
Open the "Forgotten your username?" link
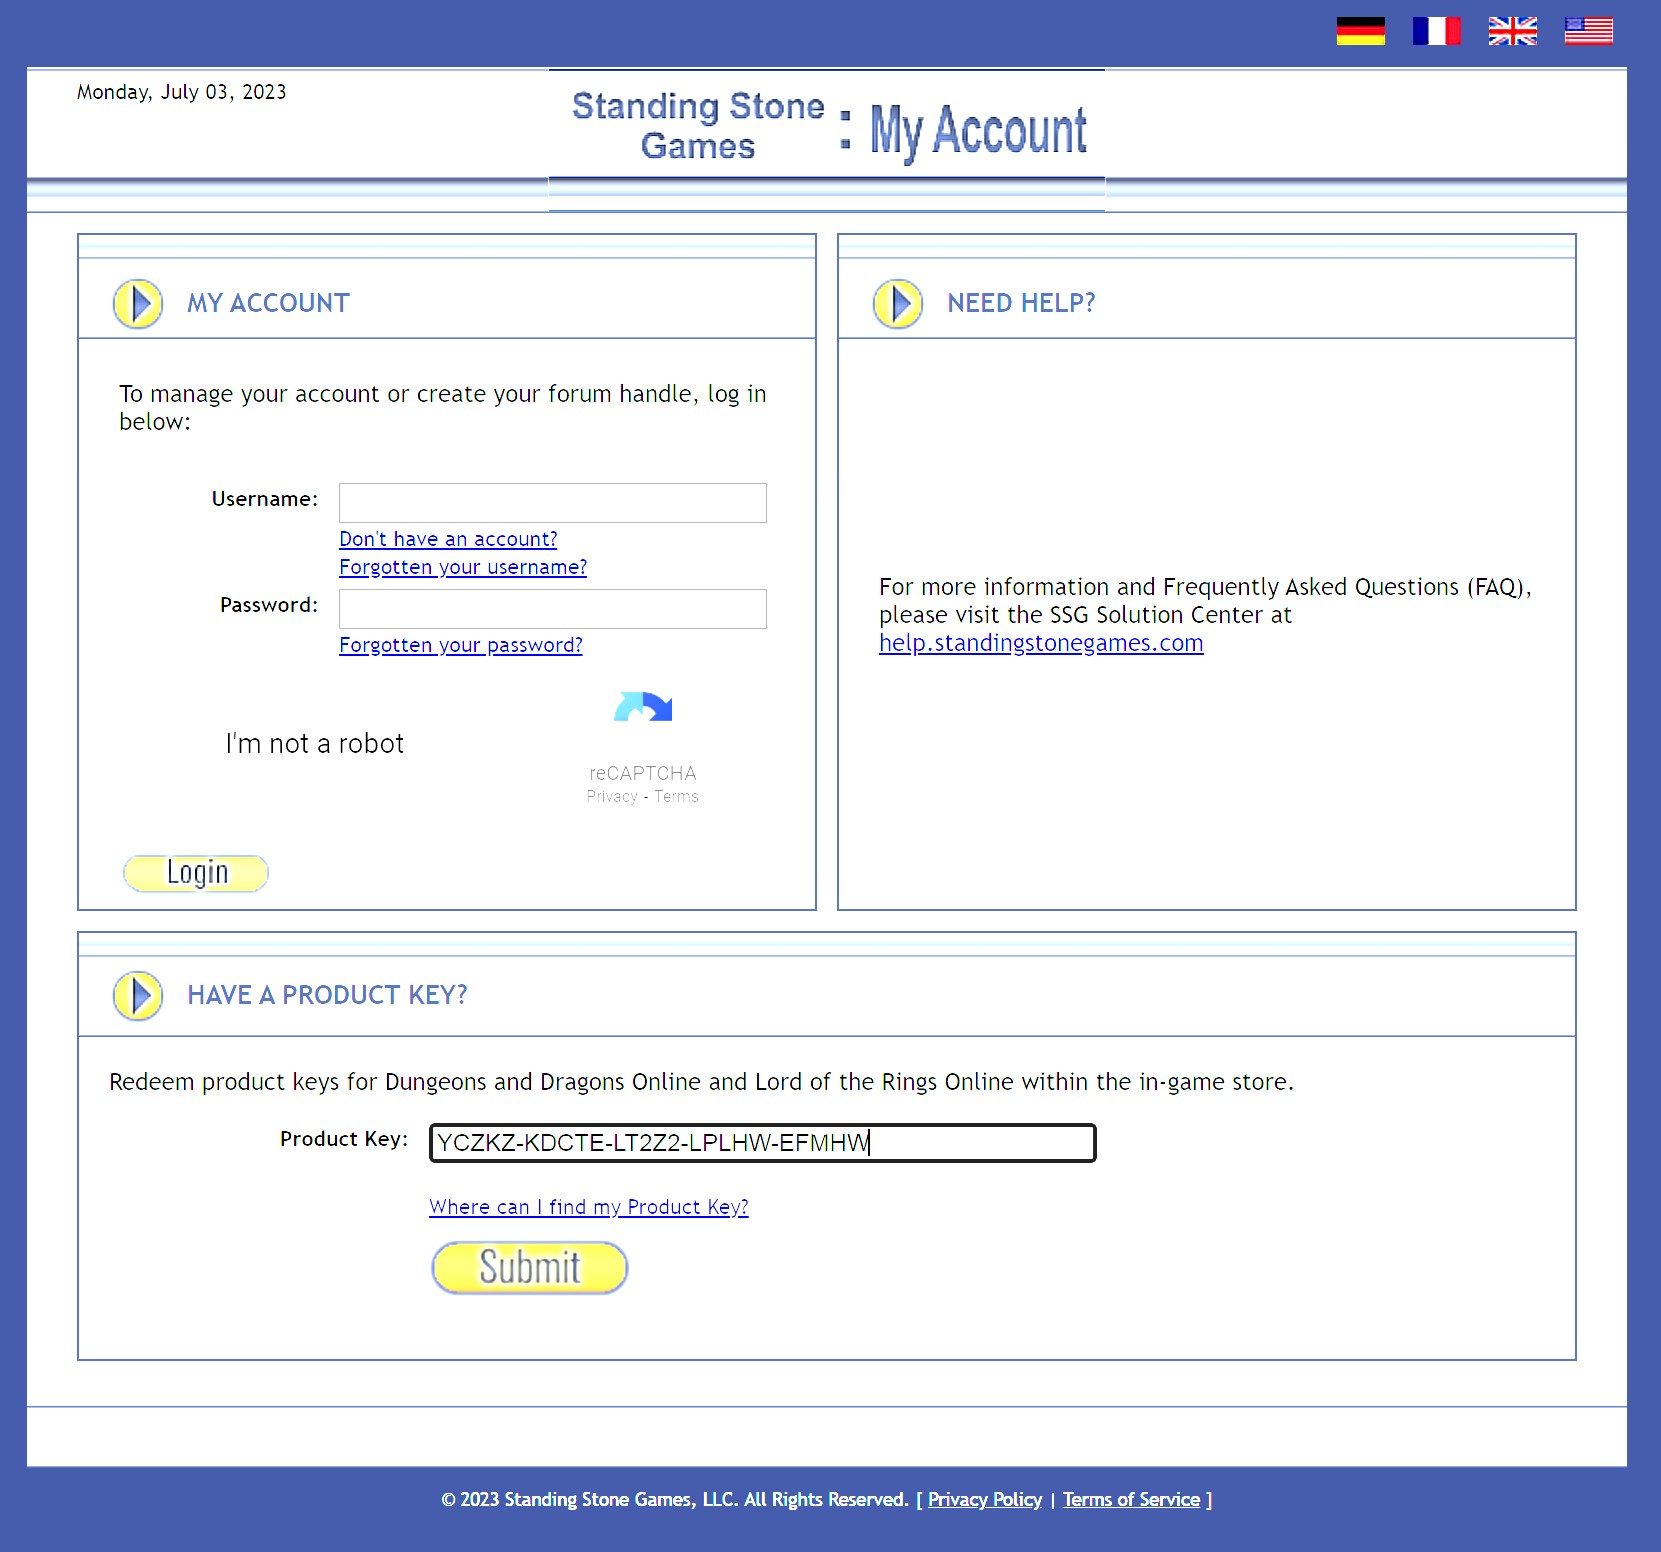[463, 567]
